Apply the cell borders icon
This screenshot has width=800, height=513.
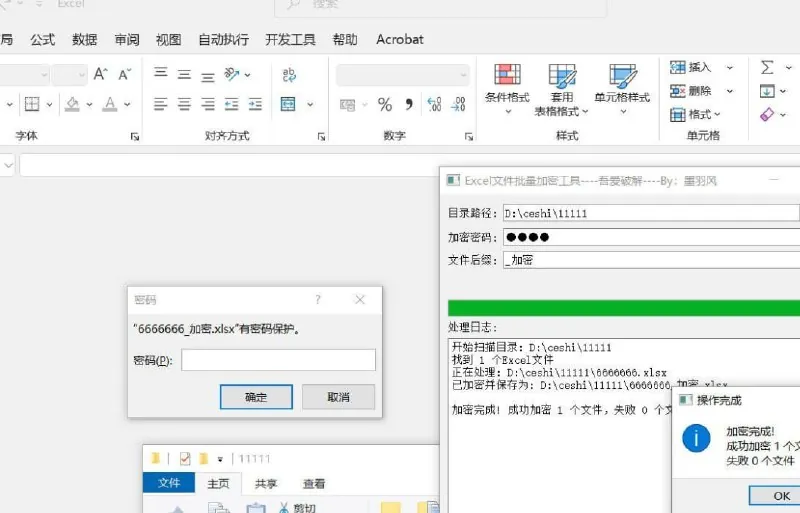32,104
